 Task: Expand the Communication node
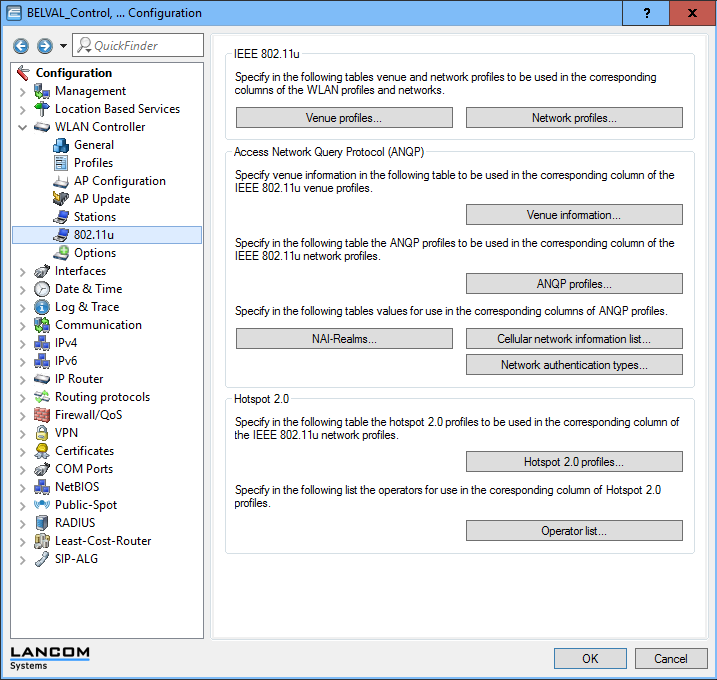click(x=22, y=326)
